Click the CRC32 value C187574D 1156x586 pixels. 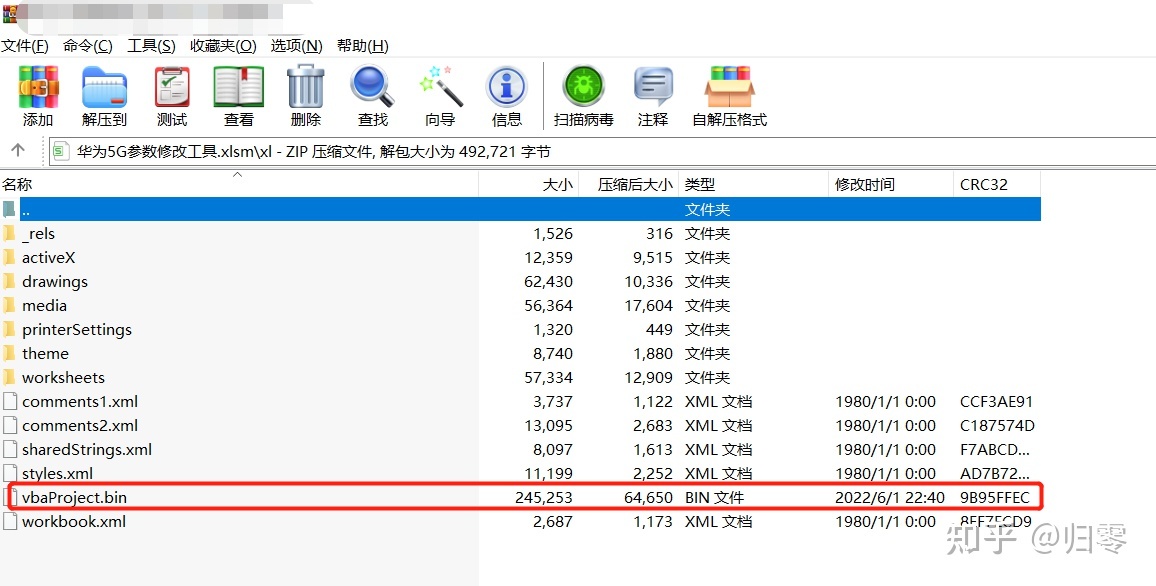tap(997, 425)
